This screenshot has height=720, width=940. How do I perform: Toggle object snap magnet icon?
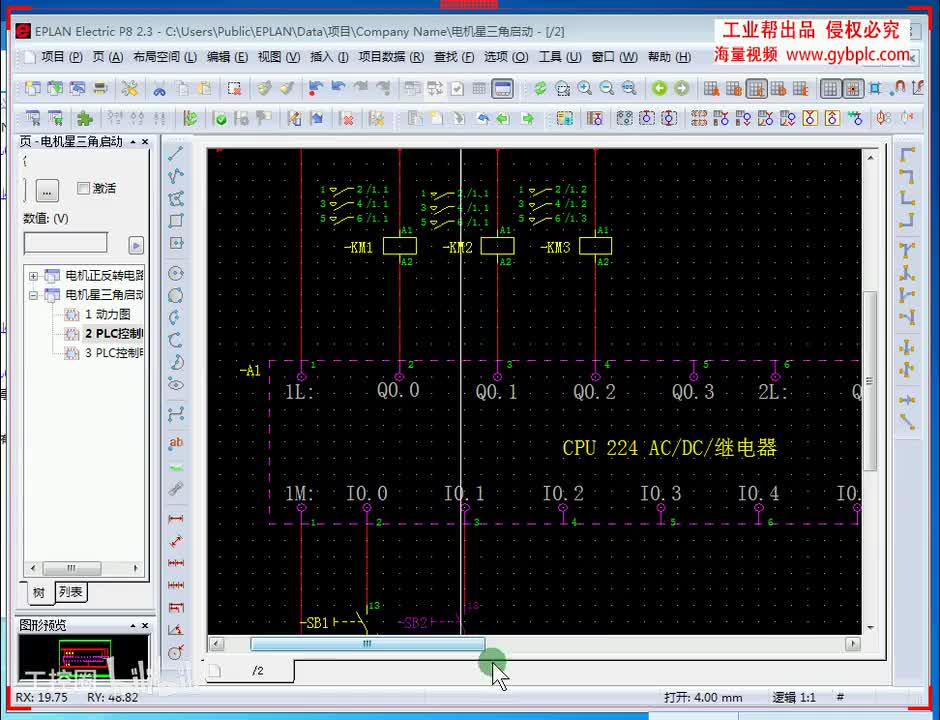pos(897,89)
